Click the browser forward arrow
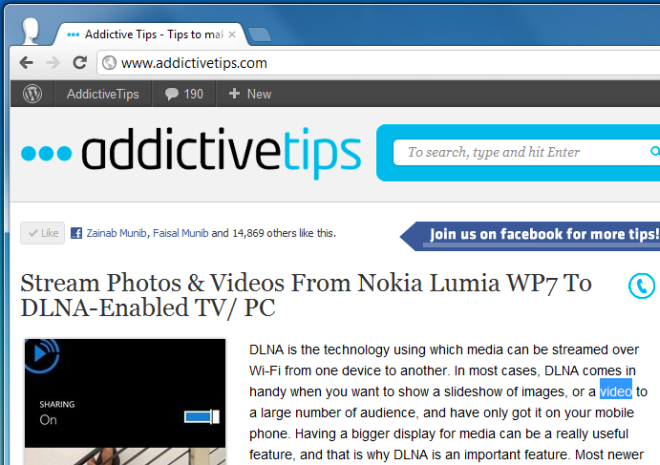 [53, 63]
